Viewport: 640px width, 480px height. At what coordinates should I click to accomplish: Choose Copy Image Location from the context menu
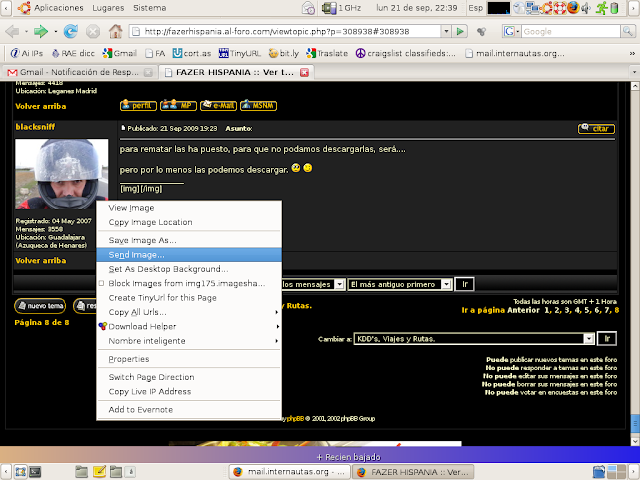point(189,222)
